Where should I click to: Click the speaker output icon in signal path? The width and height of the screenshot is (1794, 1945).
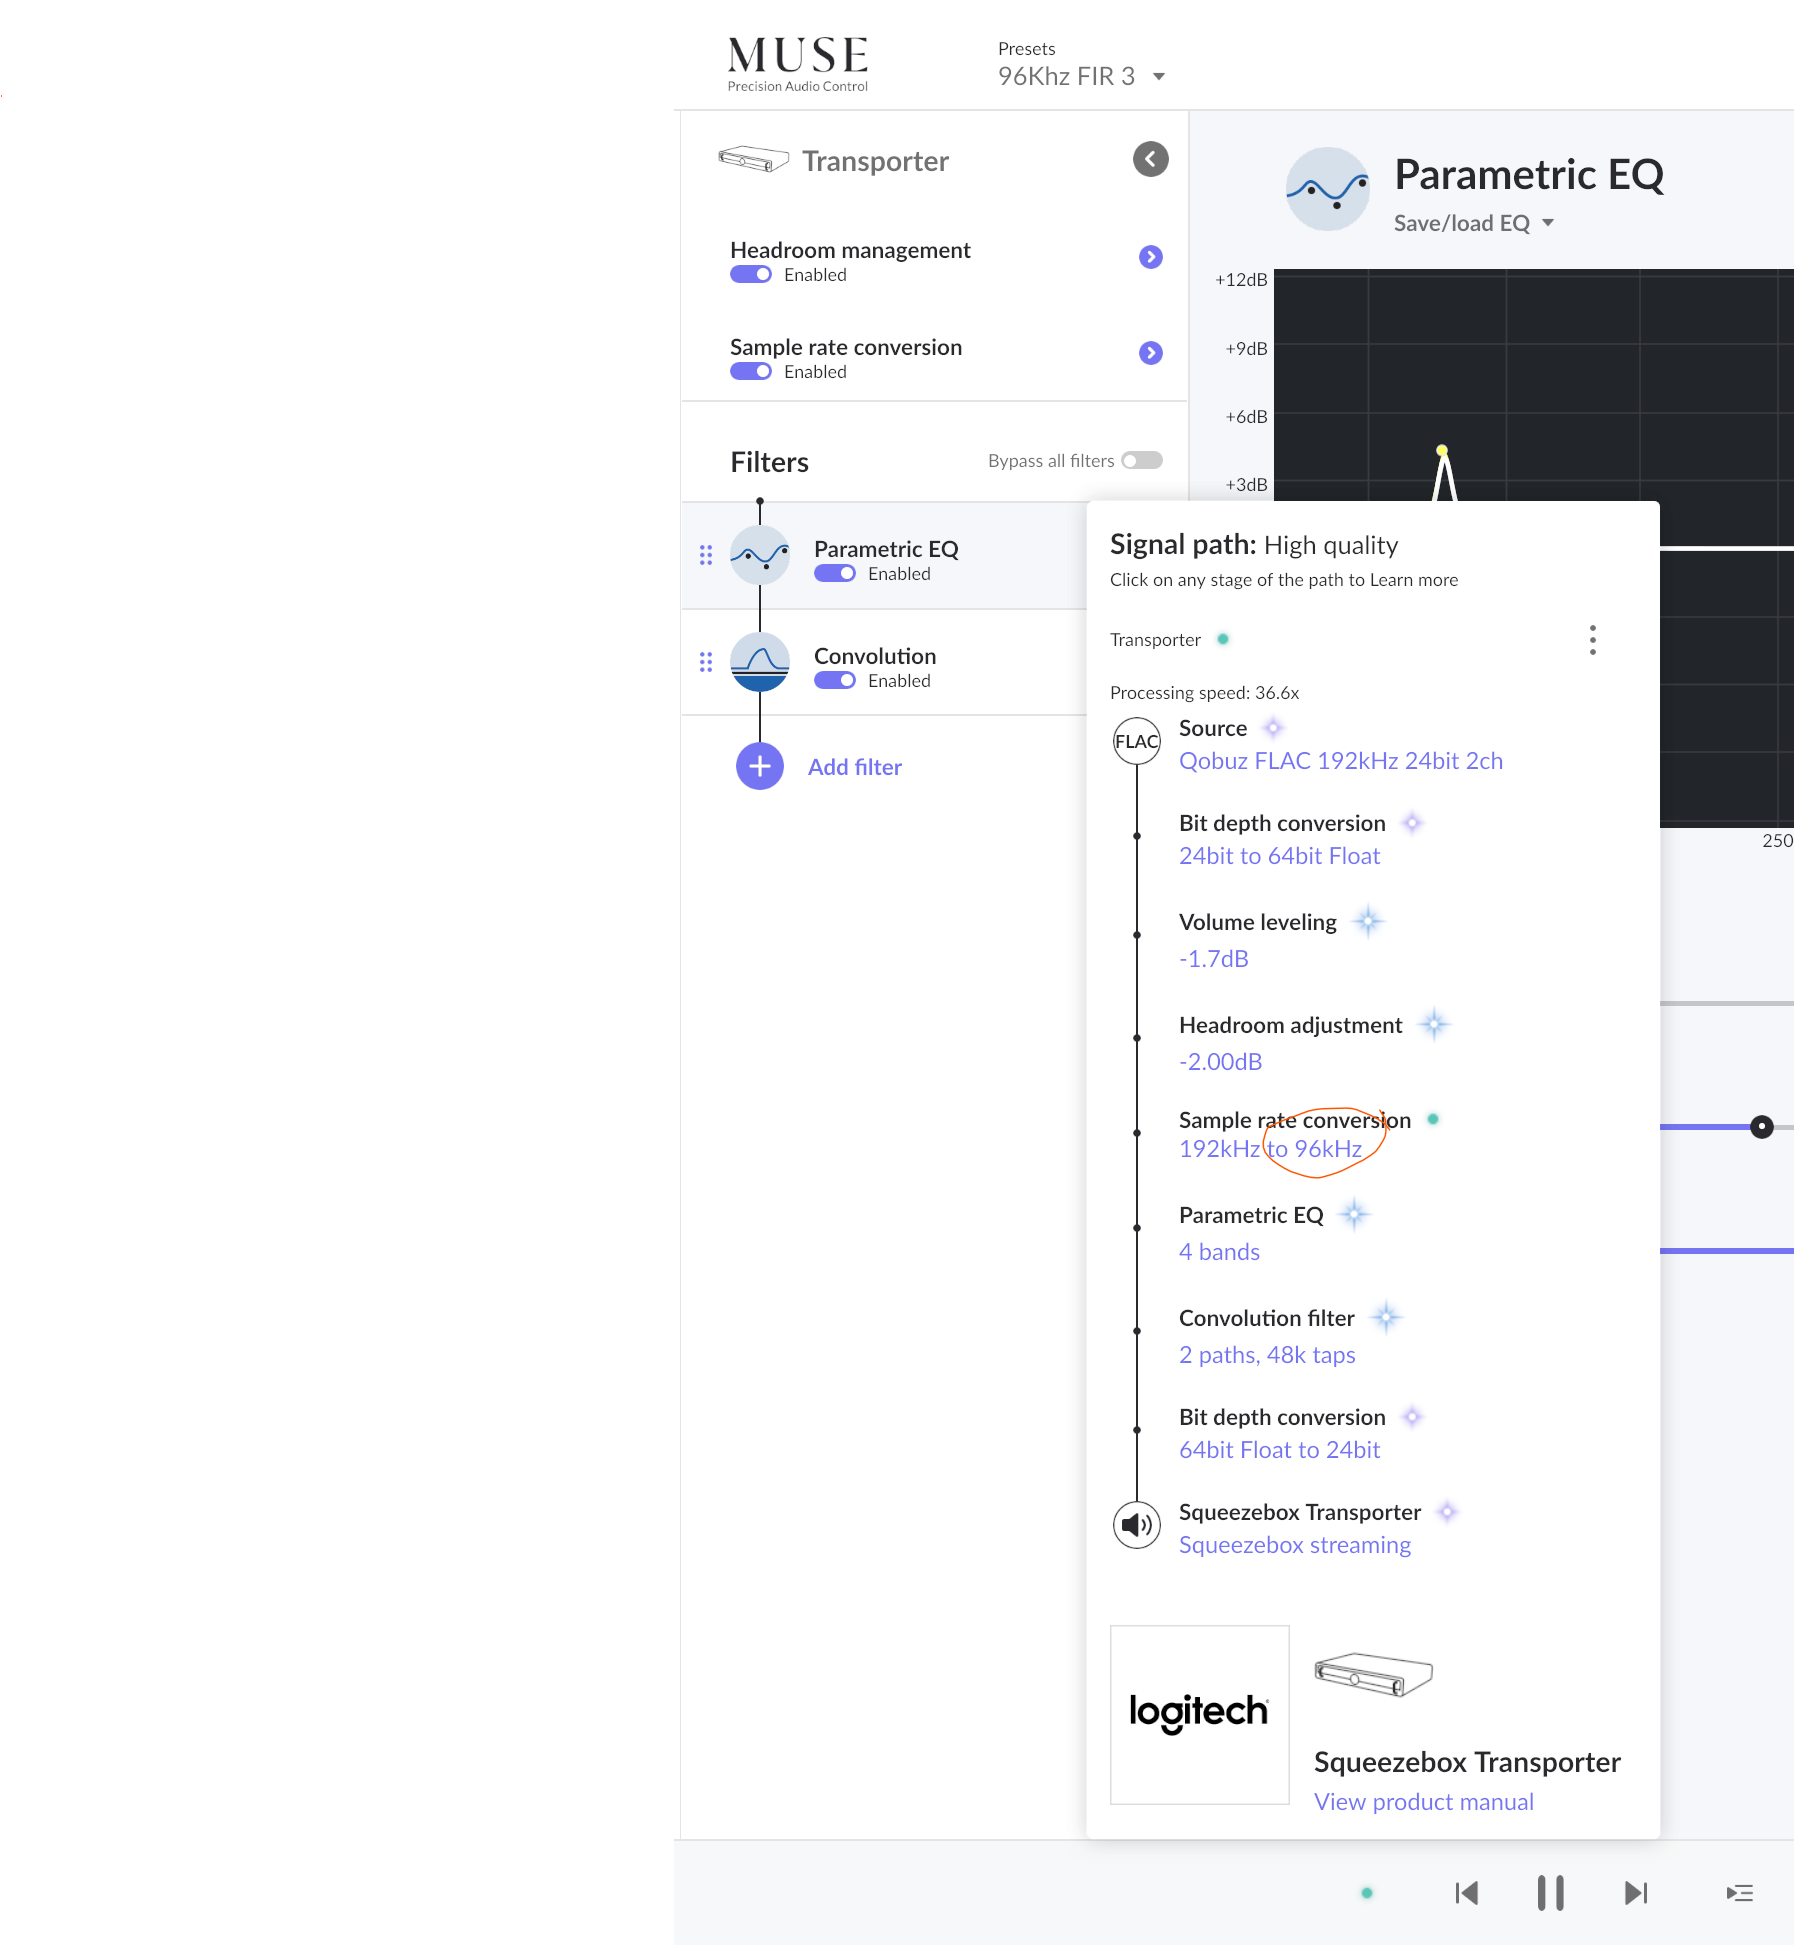[x=1137, y=1525]
